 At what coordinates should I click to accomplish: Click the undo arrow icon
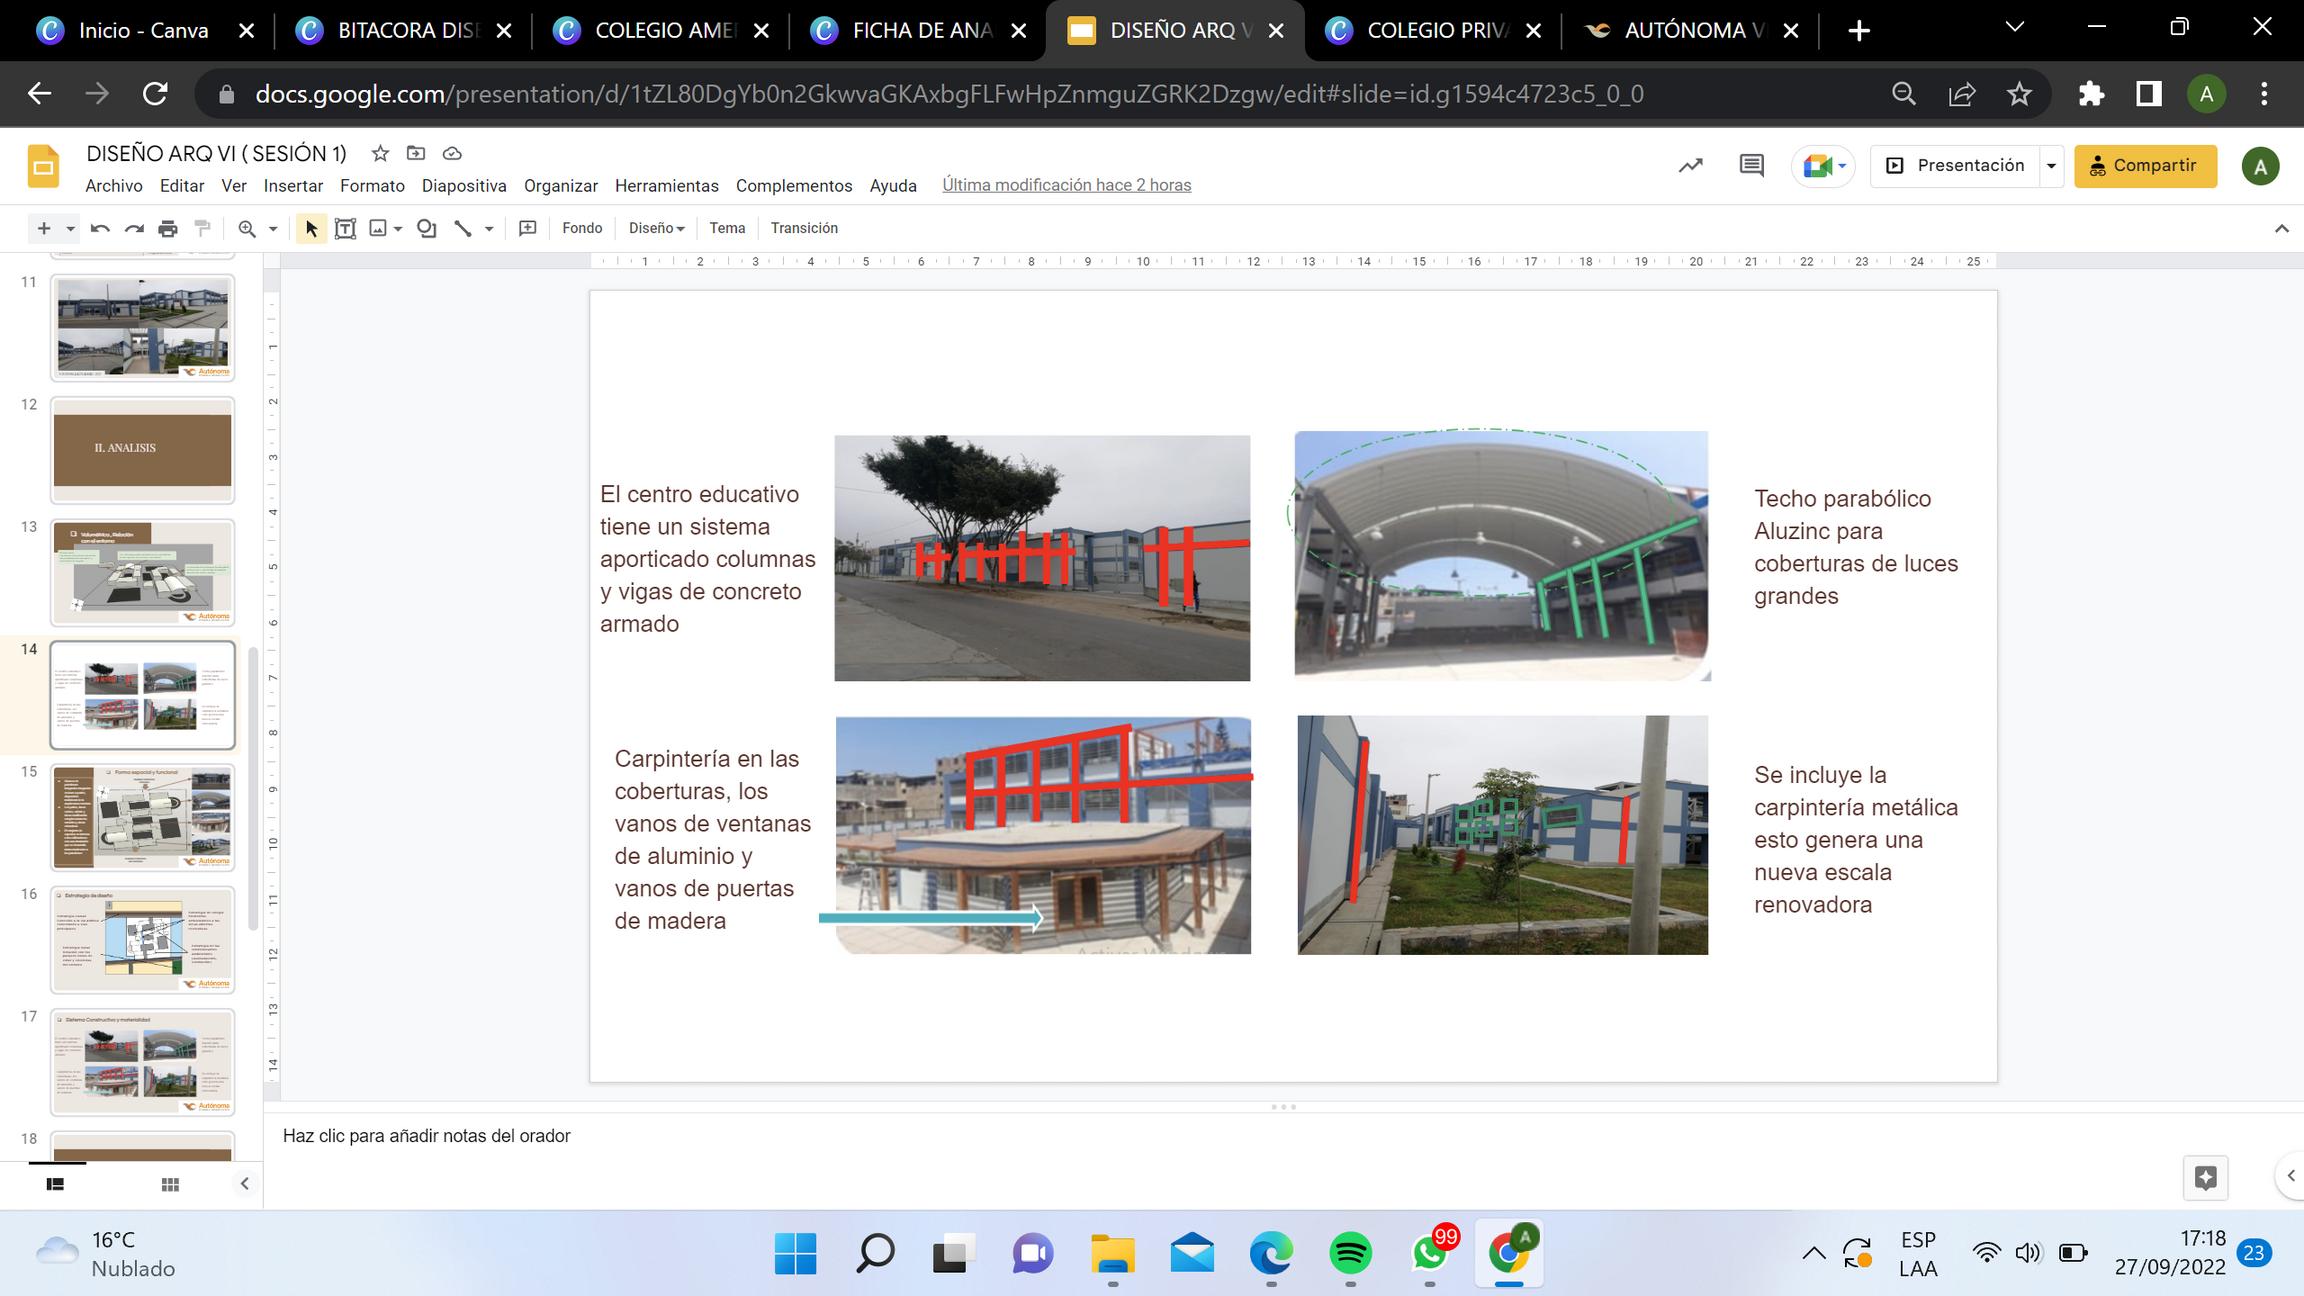(100, 228)
